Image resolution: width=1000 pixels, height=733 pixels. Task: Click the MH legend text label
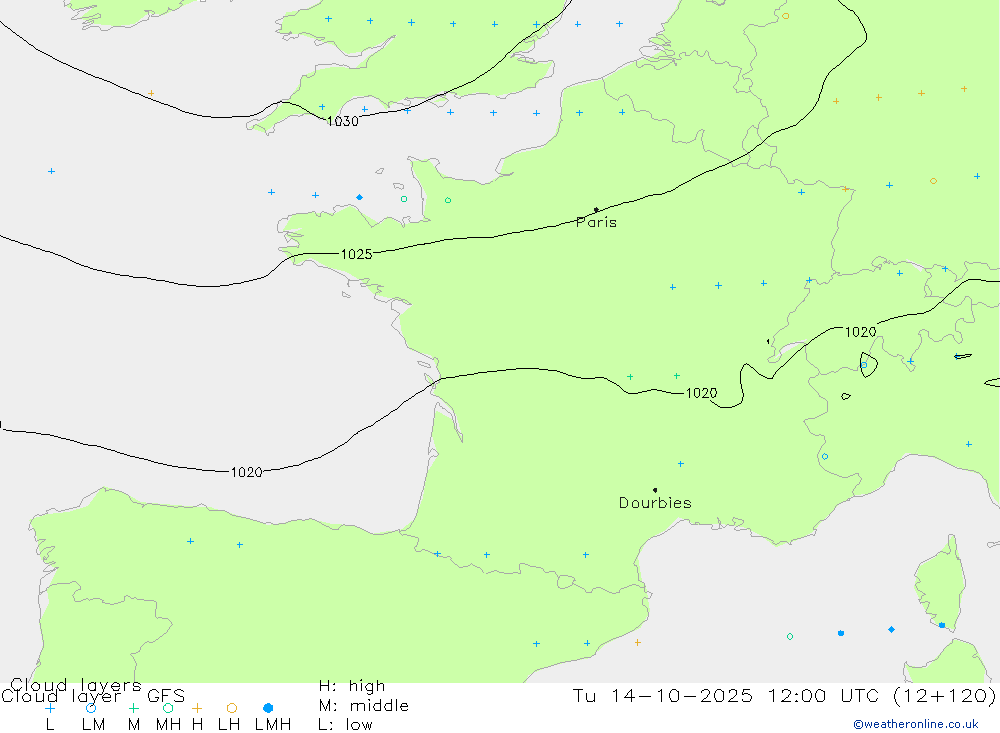[x=168, y=725]
